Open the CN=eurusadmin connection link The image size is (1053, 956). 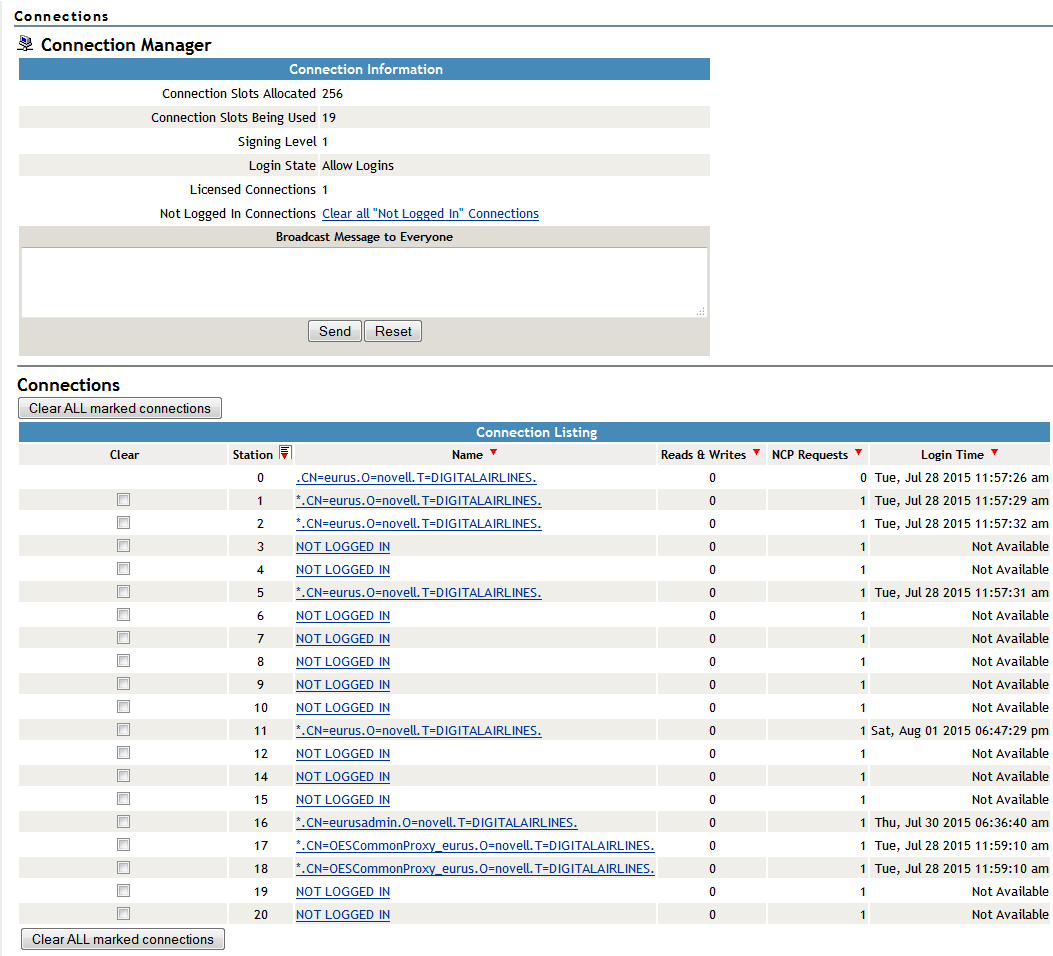click(x=436, y=823)
